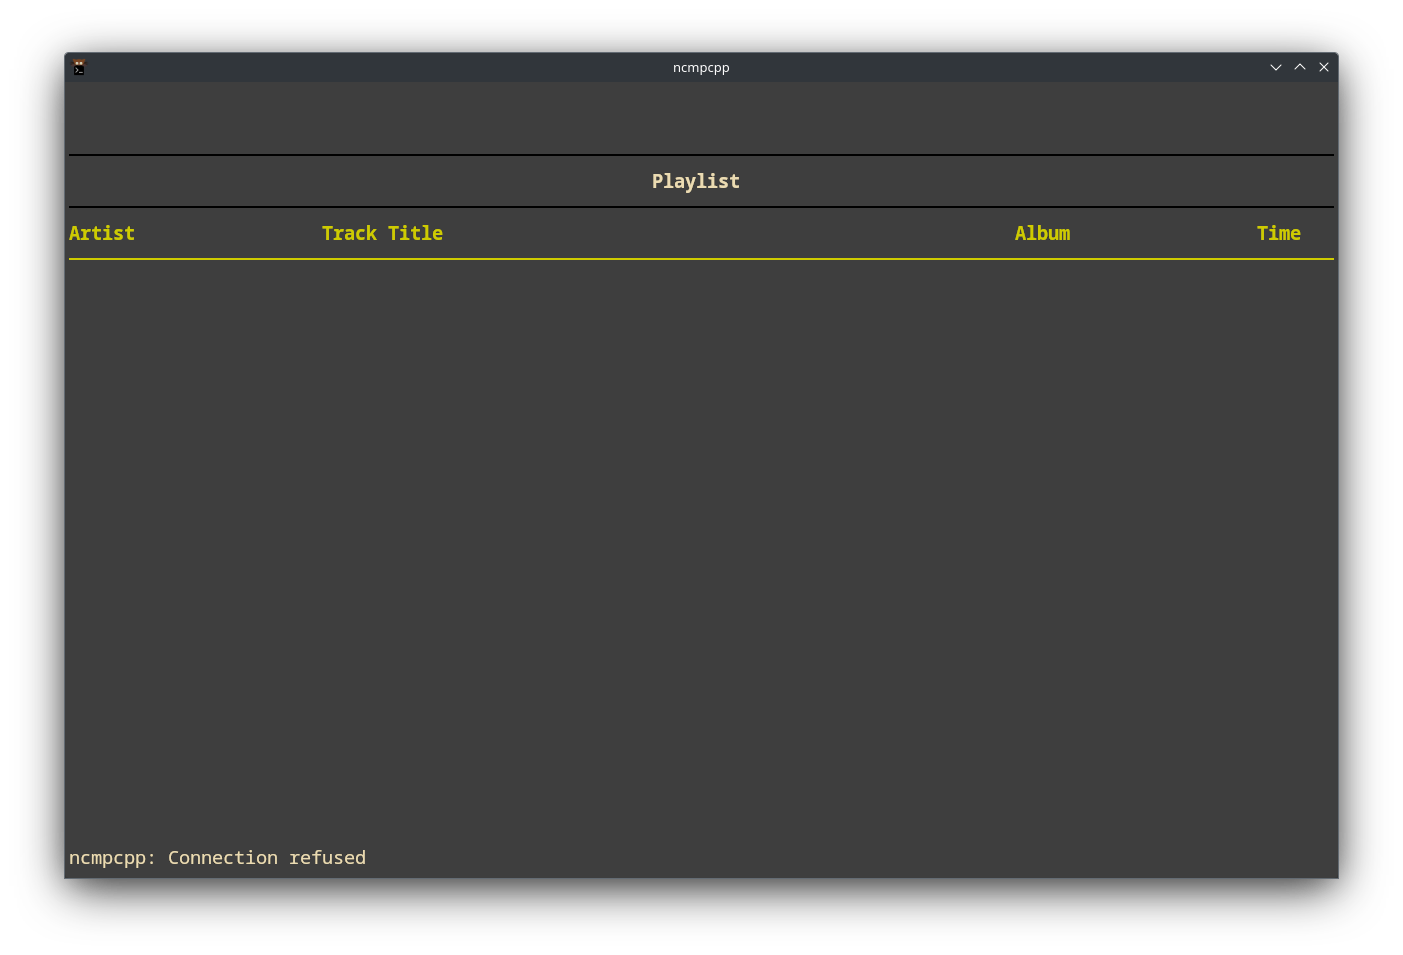Select the Time column header
This screenshot has width=1403, height=955.
pos(1278,233)
